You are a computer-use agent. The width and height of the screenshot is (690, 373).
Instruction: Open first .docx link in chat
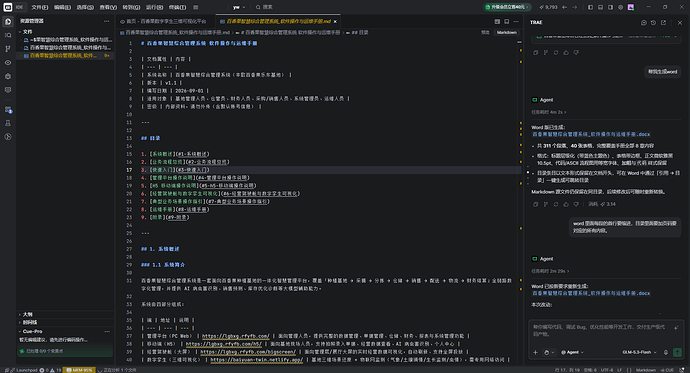coord(591,134)
